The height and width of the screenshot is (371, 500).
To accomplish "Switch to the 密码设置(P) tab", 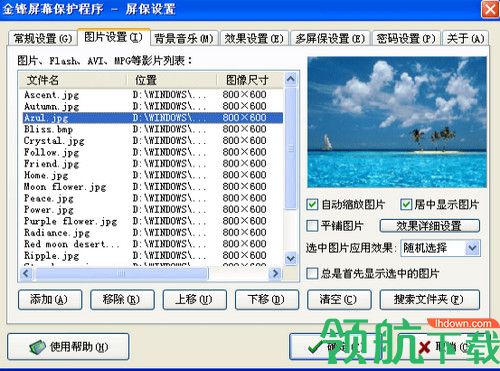I will click(406, 38).
